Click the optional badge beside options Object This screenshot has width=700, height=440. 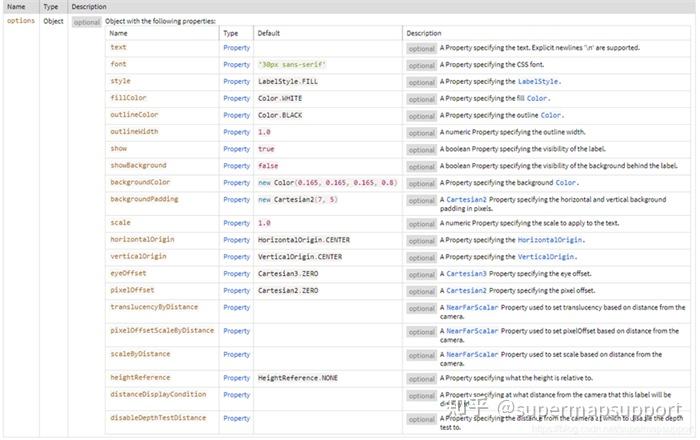86,21
